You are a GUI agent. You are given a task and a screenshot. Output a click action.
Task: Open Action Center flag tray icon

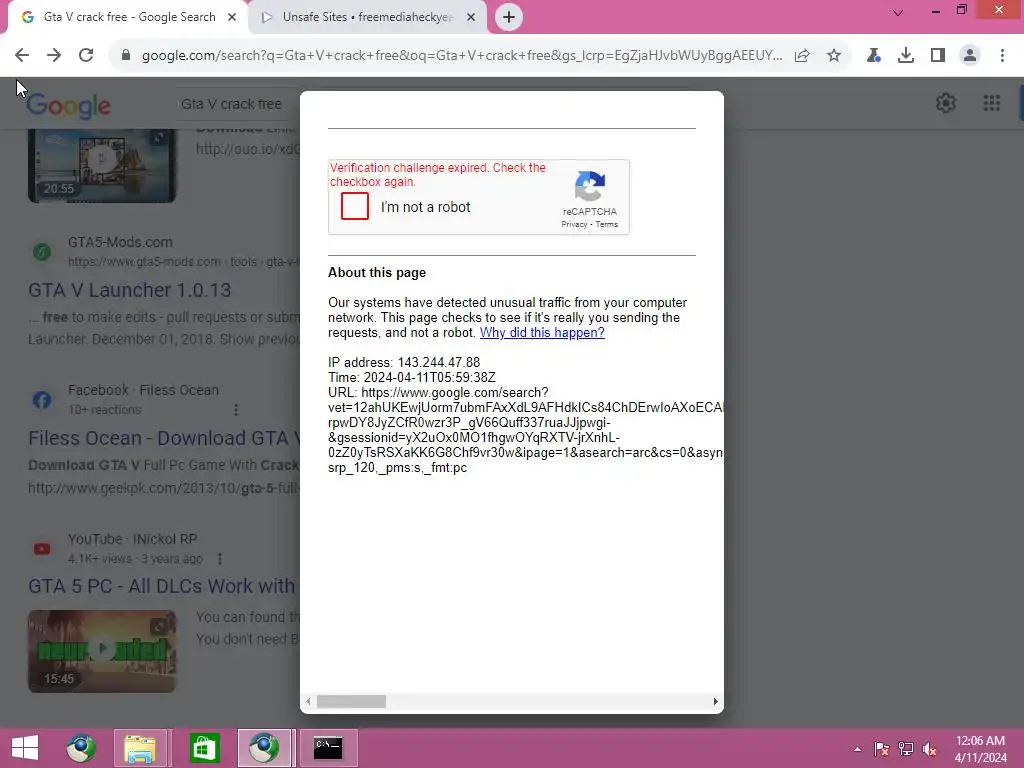881,749
